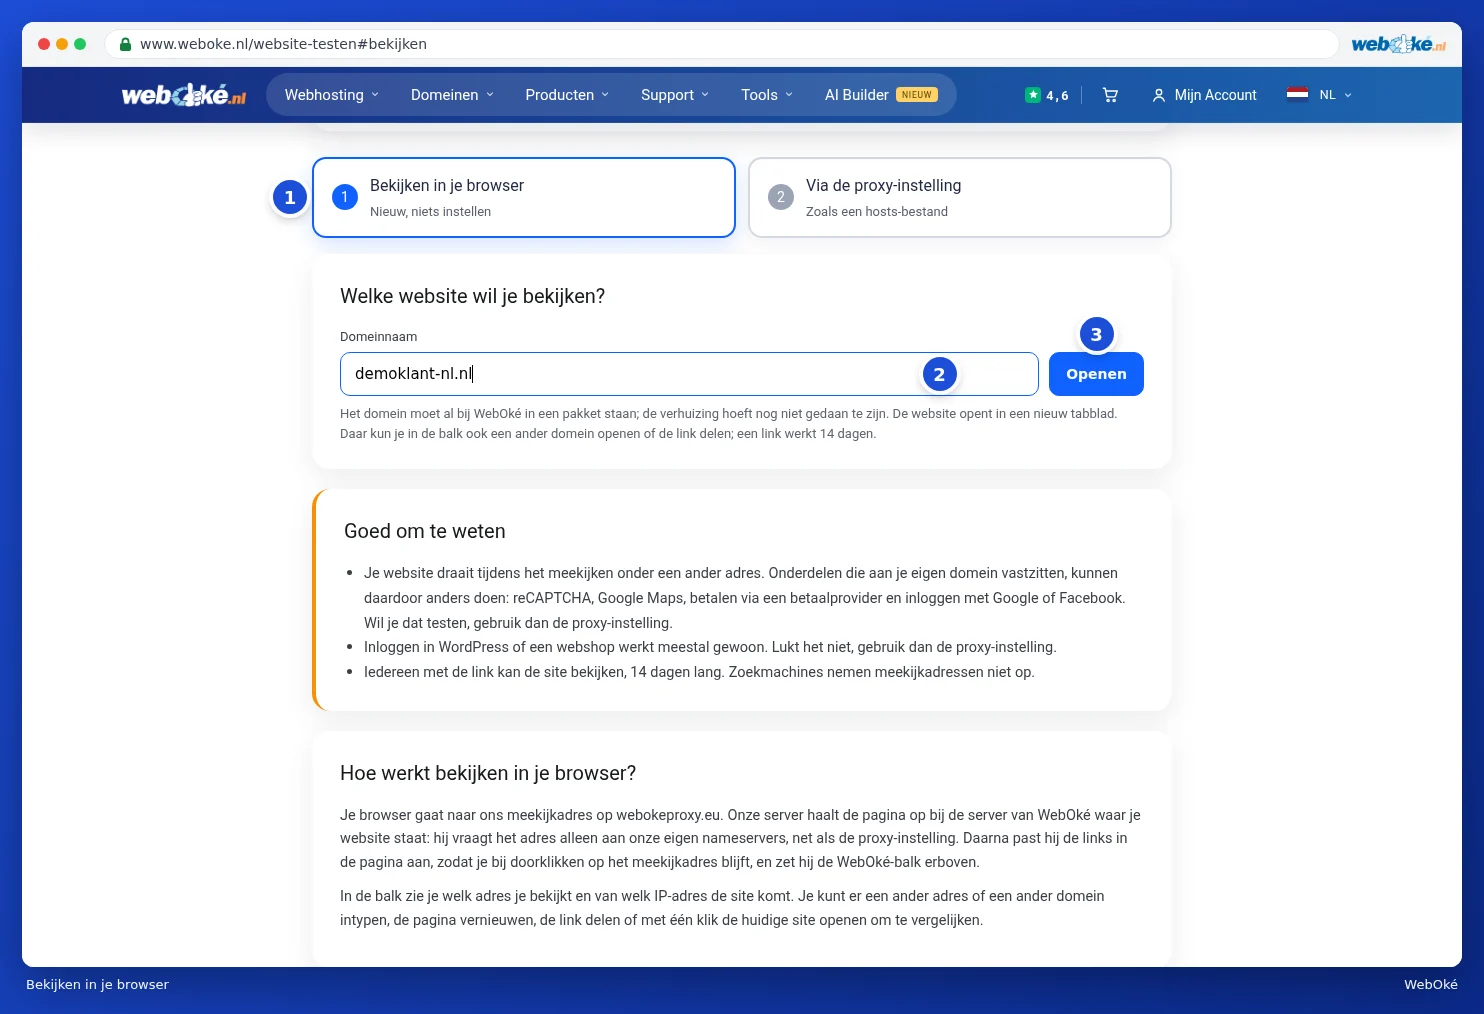1484x1014 pixels.
Task: Click the Domeinnaam input field
Action: tap(689, 374)
